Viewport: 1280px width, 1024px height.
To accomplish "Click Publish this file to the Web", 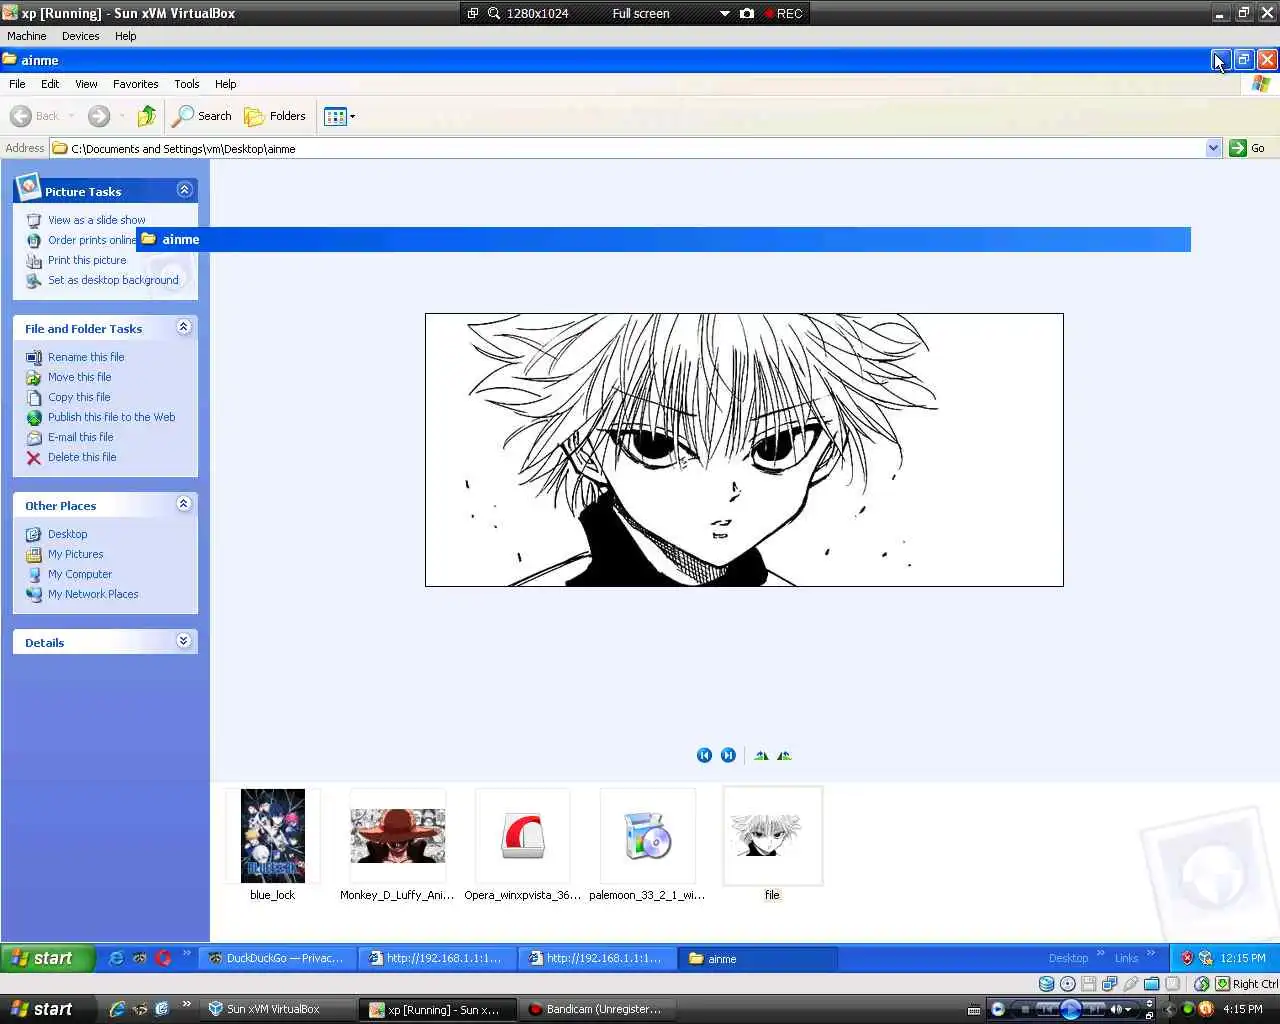I will tap(111, 417).
